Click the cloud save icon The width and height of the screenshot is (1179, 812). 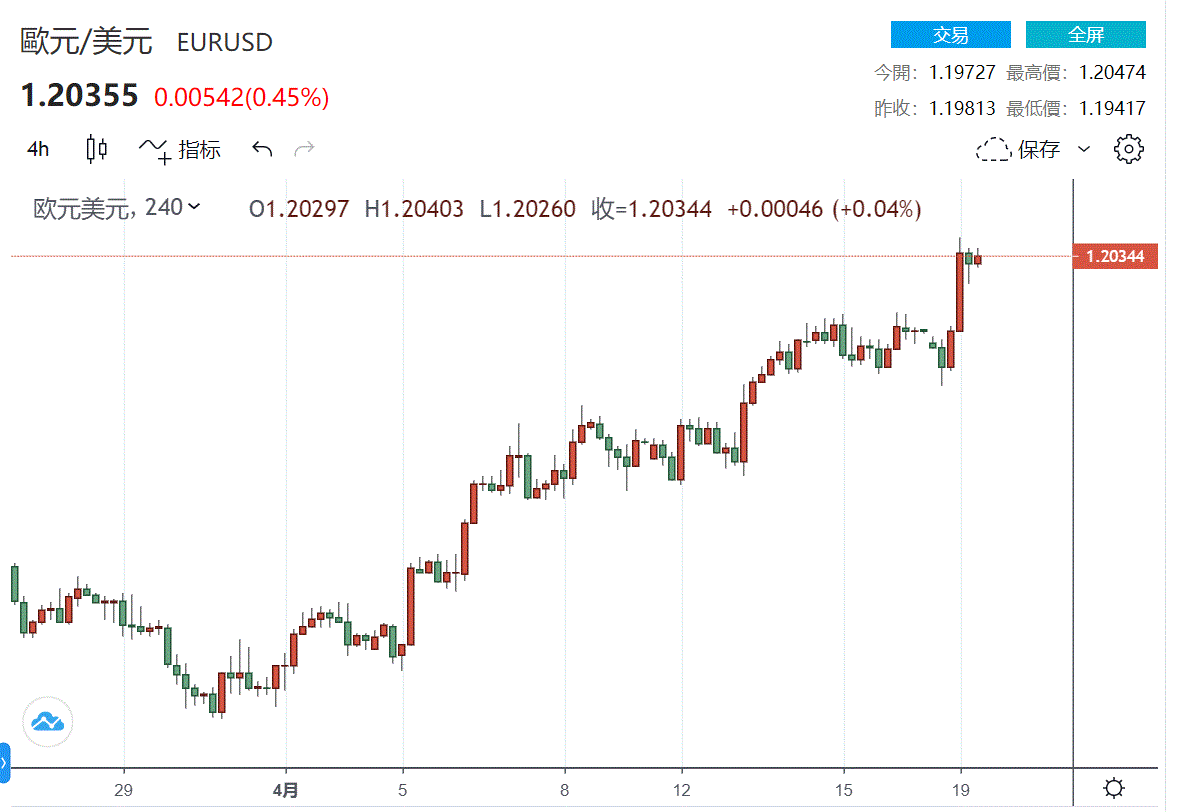tap(993, 150)
